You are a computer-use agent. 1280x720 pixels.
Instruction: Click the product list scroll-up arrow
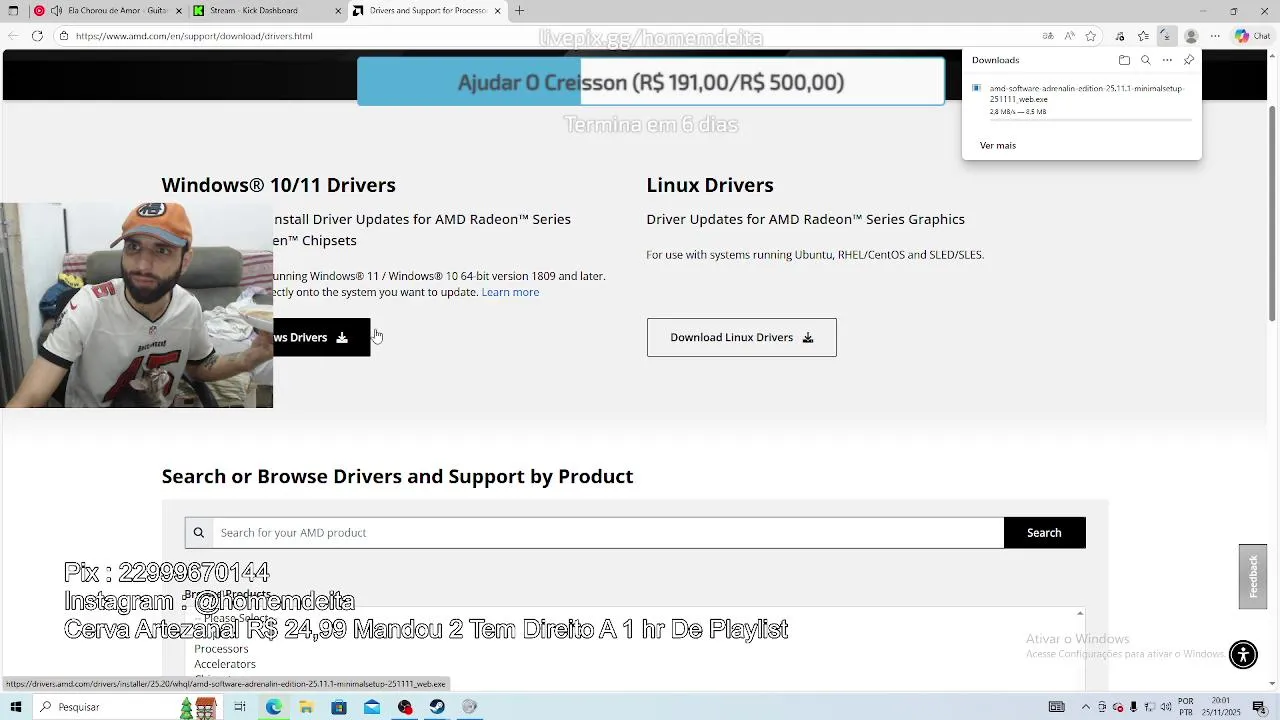(1080, 613)
